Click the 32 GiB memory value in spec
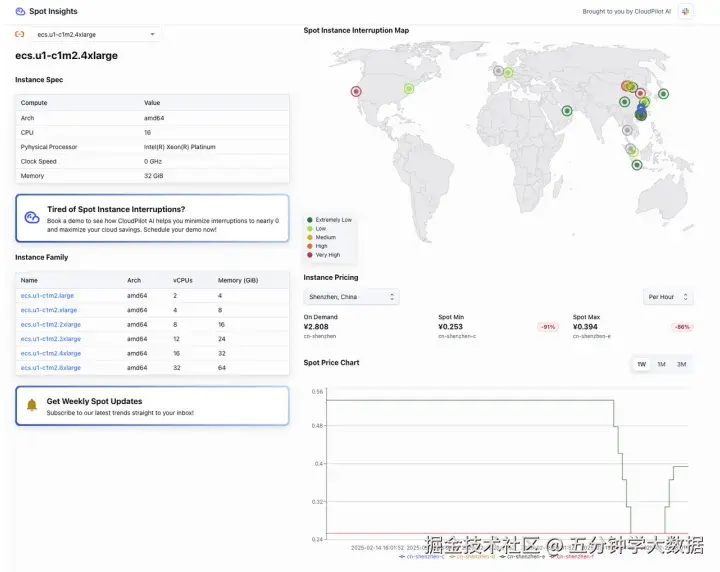The image size is (720, 572). tap(153, 176)
